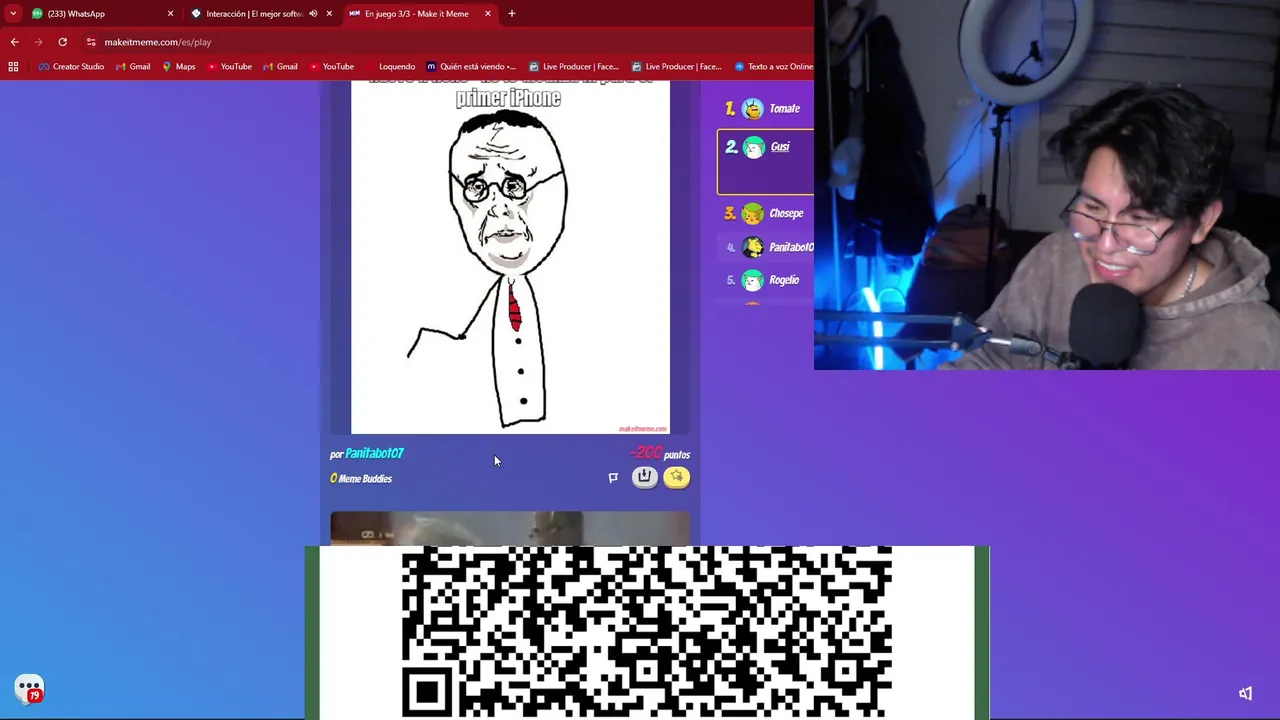Click the old man iPhone meme image

pos(510,257)
